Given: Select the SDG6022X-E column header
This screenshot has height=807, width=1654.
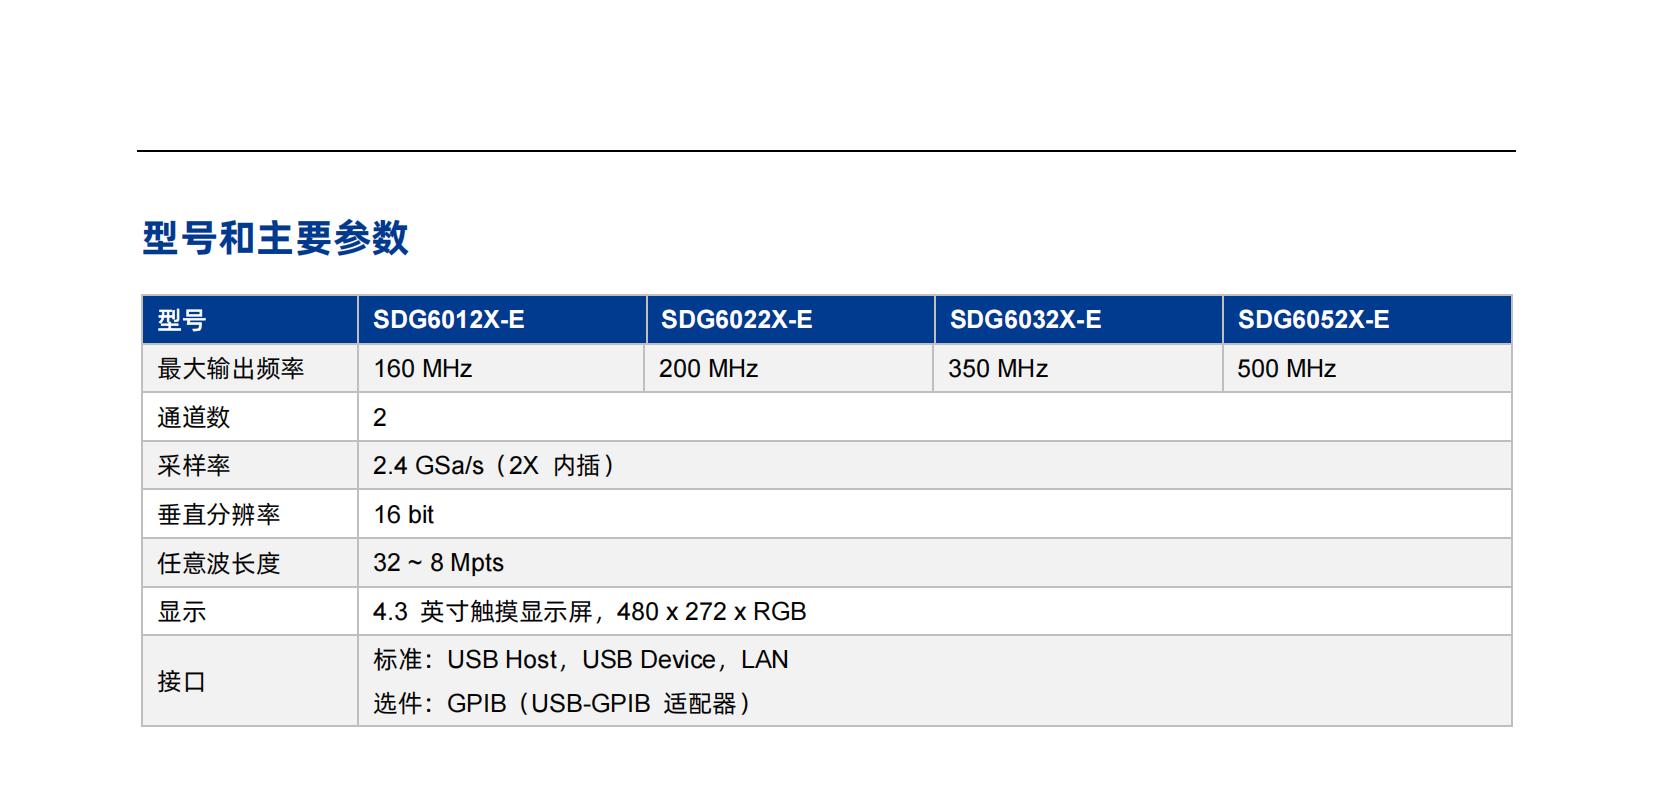Looking at the screenshot, I should (x=736, y=320).
